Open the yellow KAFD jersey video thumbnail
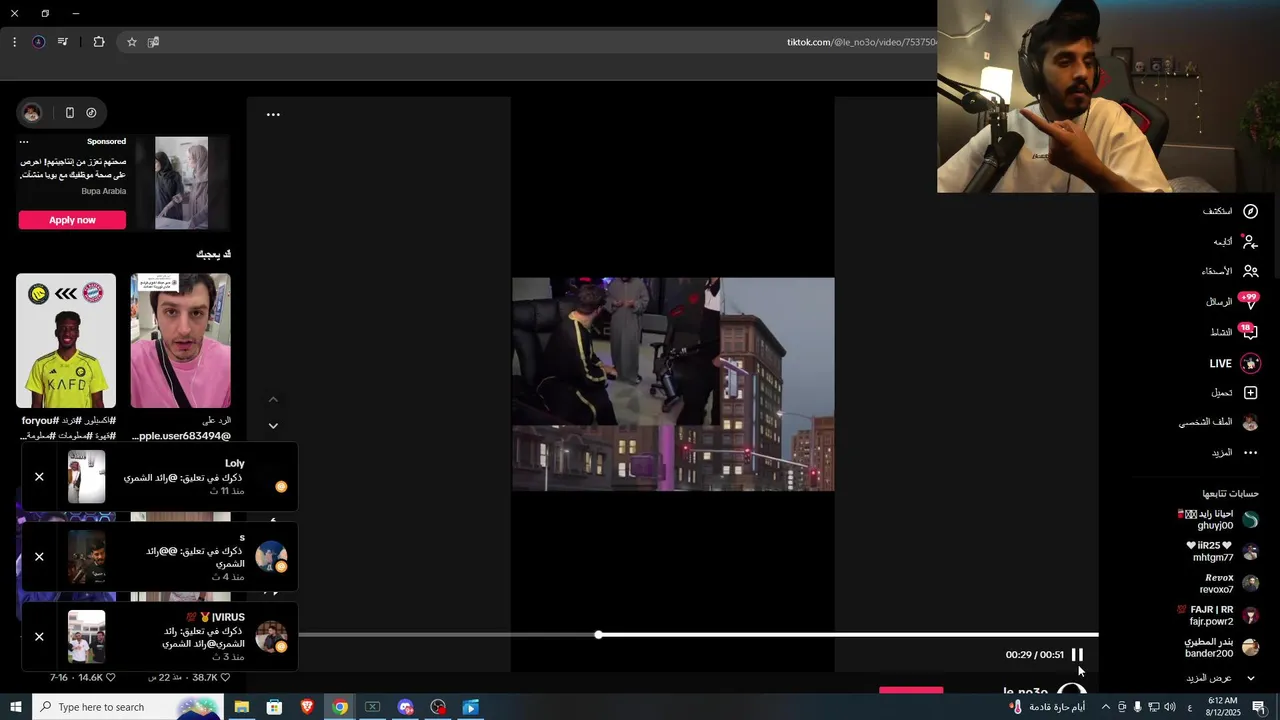The image size is (1280, 720). [66, 341]
